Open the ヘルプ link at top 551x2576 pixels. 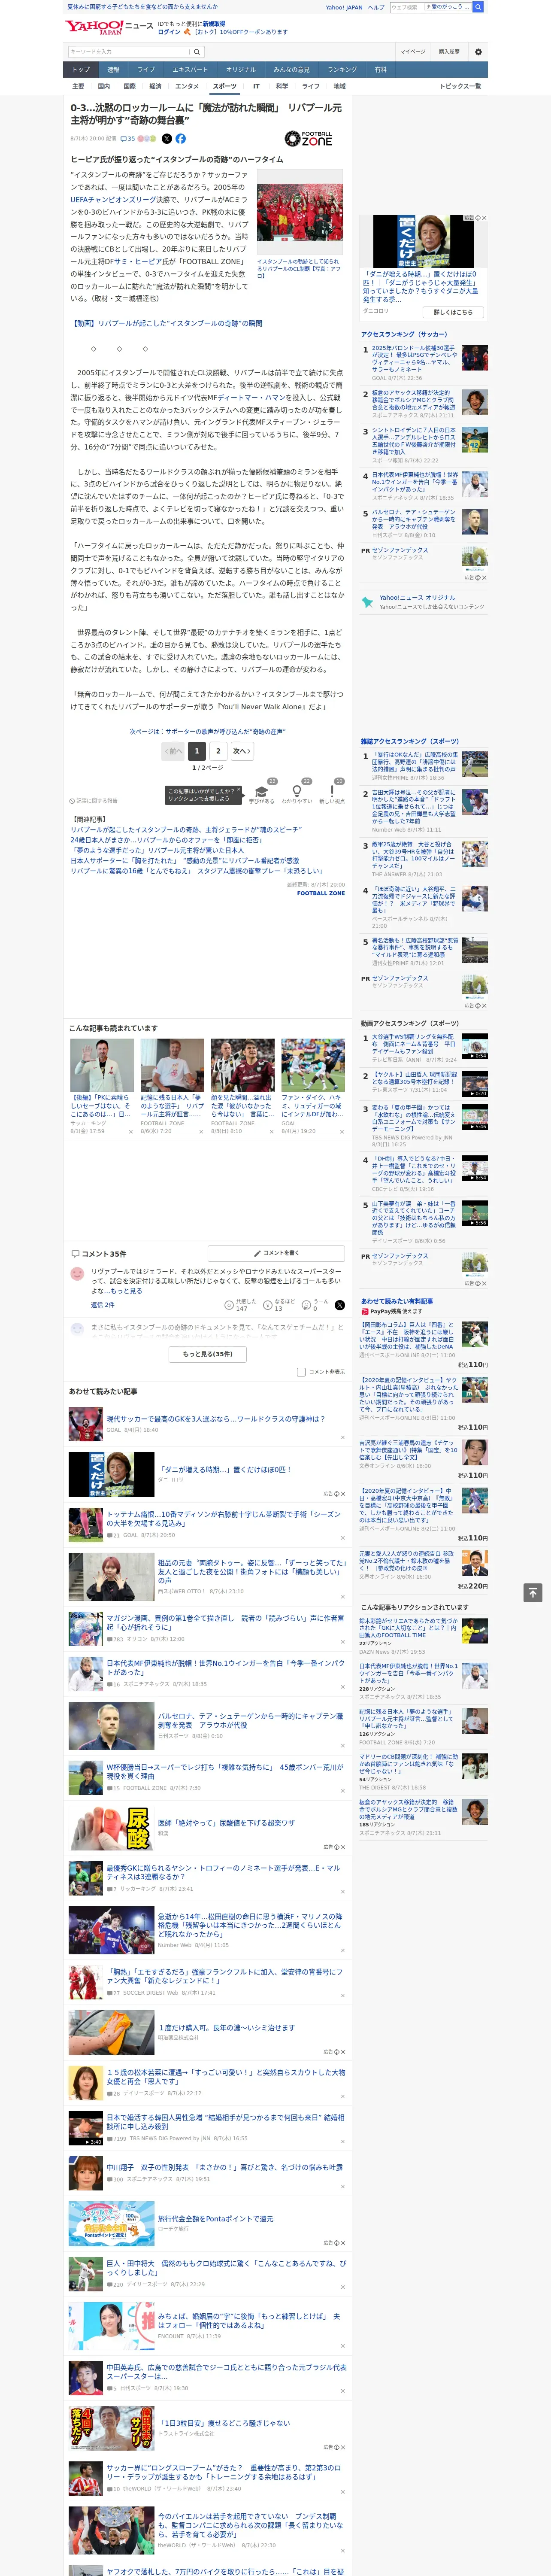(375, 7)
